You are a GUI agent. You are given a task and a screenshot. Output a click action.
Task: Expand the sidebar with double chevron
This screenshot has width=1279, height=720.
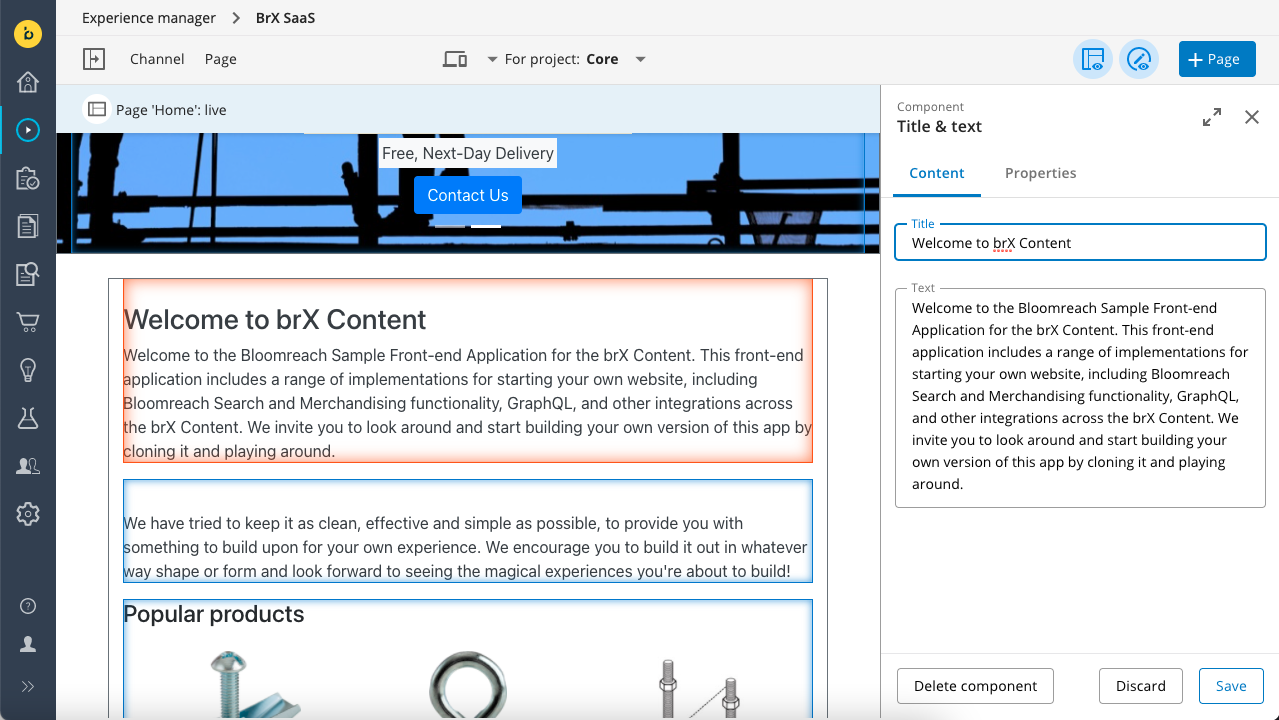[x=28, y=686]
